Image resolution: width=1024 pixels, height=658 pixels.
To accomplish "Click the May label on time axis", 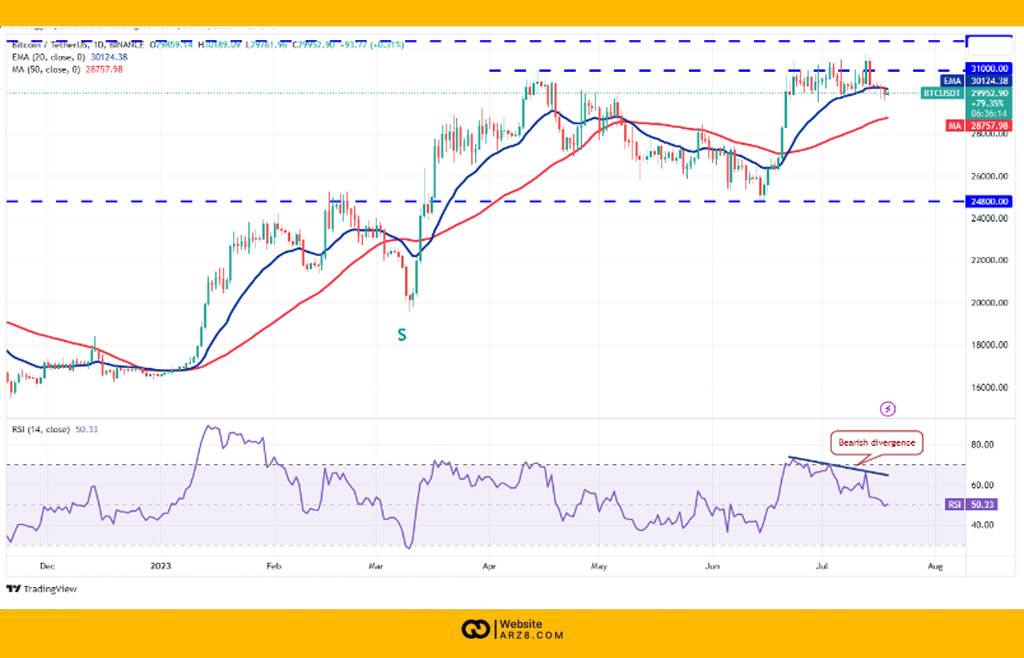I will pos(599,567).
